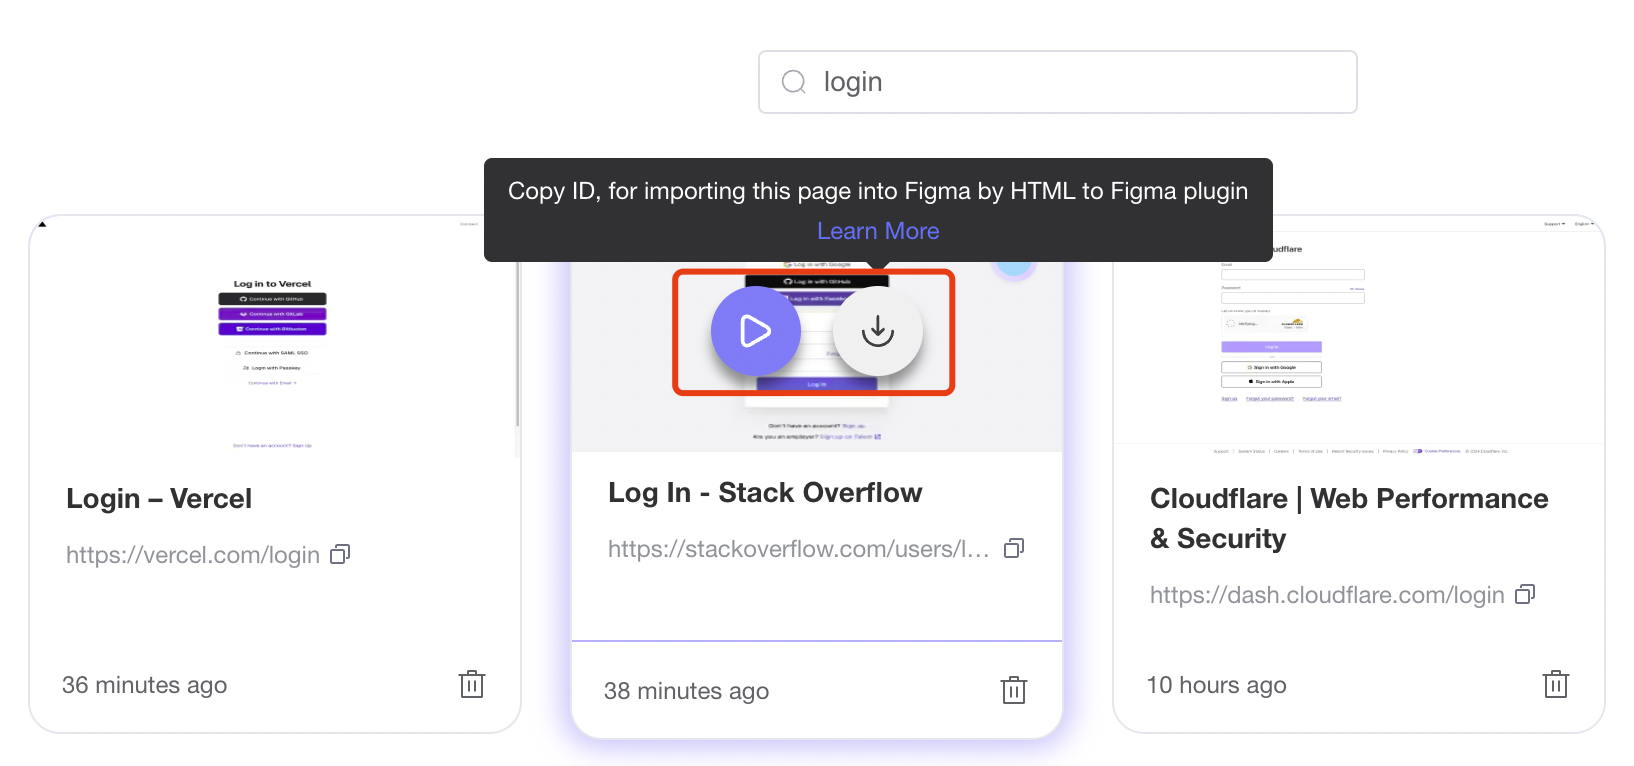The height and width of the screenshot is (766, 1634).
Task: Visit the truncated stackoverflow.com/users link
Action: [x=798, y=549]
